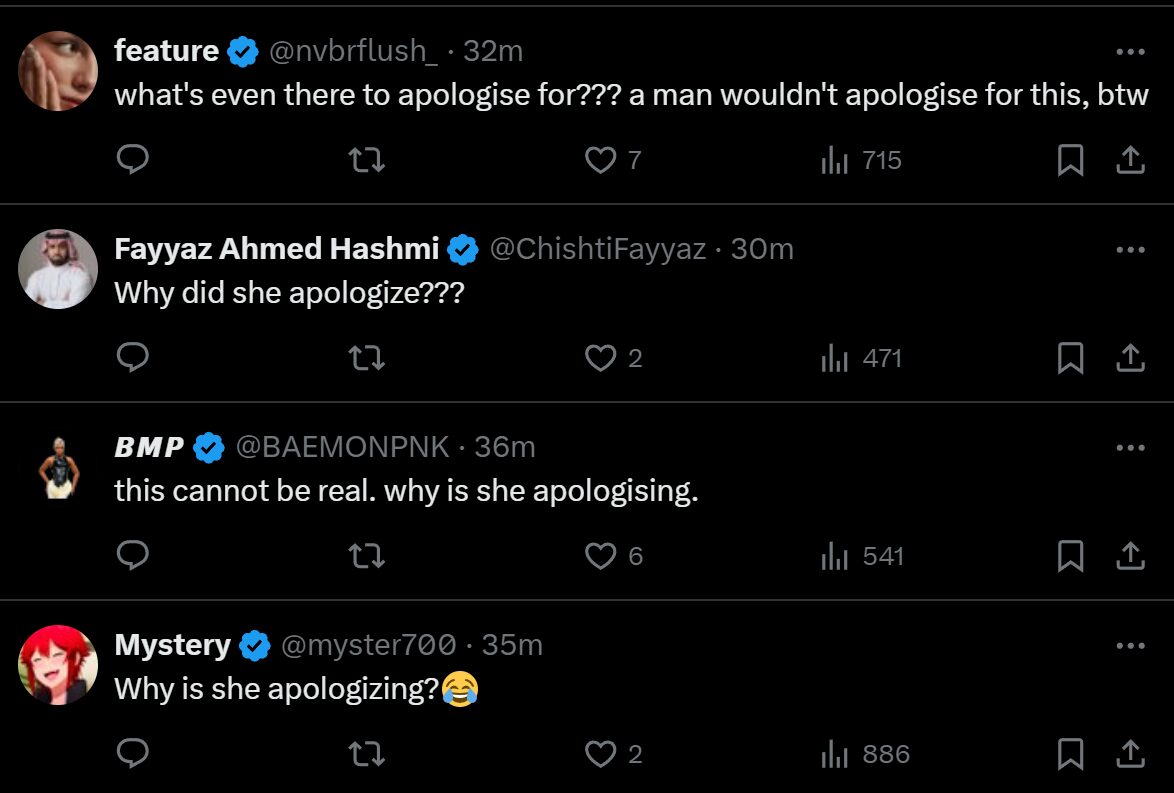Click the Mystery display name
This screenshot has height=793, width=1174.
(x=172, y=645)
